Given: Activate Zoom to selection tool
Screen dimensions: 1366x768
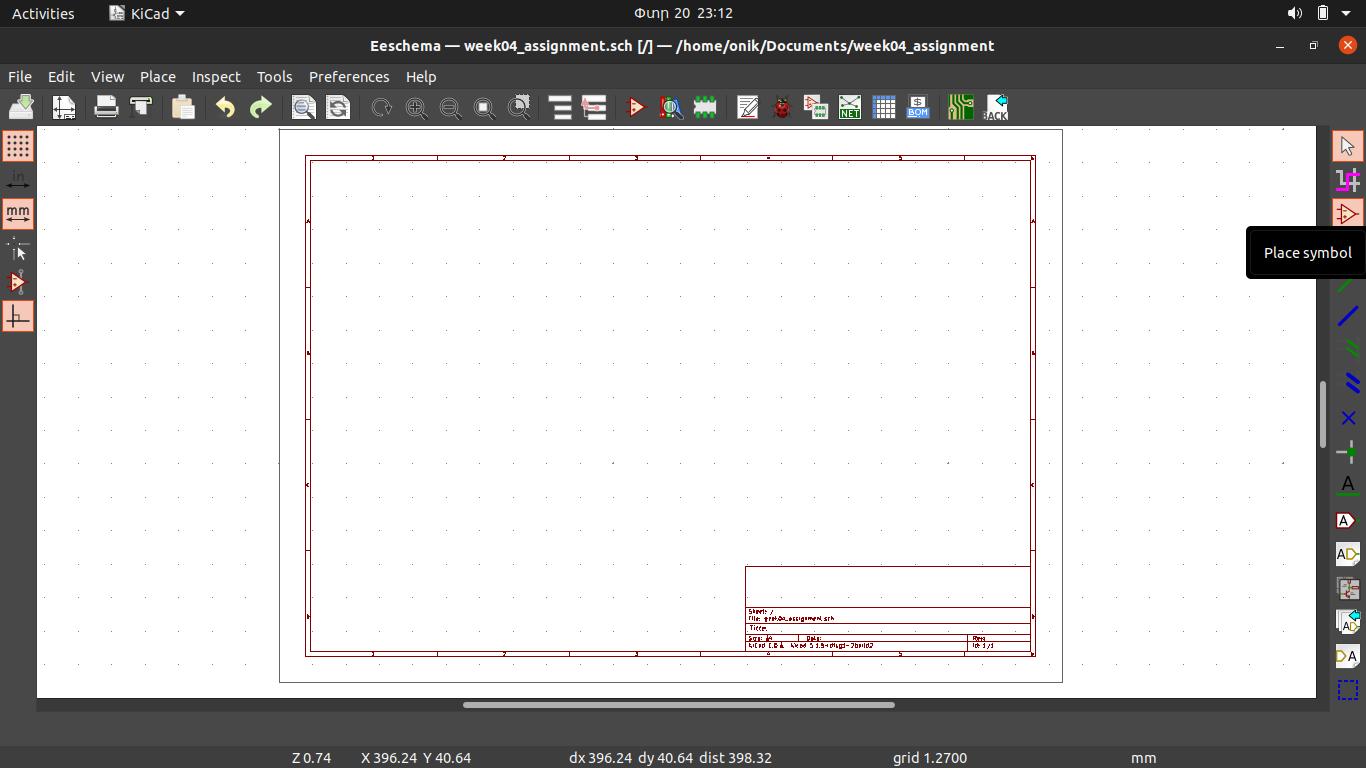Looking at the screenshot, I should 520,107.
